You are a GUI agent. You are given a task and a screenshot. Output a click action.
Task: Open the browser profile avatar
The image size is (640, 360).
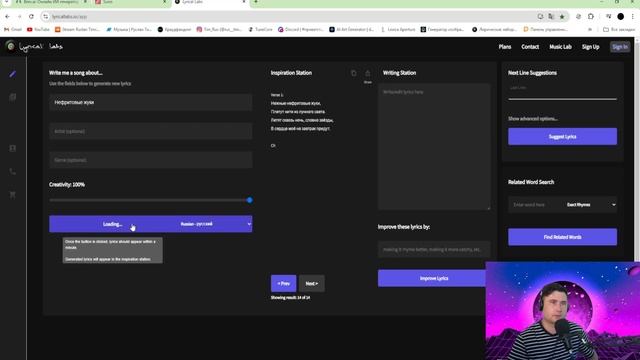point(620,16)
